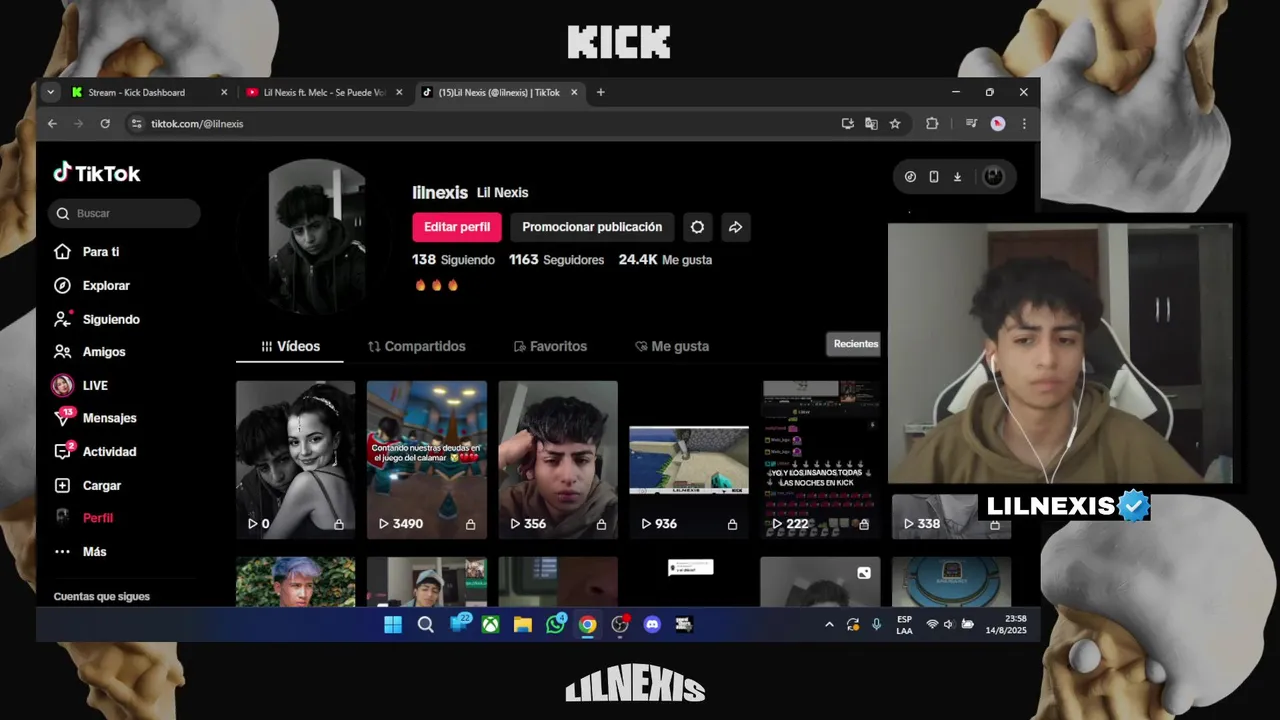Image resolution: width=1280 pixels, height=720 pixels.
Task: Switch to the Favoritos tab
Action: 550,346
